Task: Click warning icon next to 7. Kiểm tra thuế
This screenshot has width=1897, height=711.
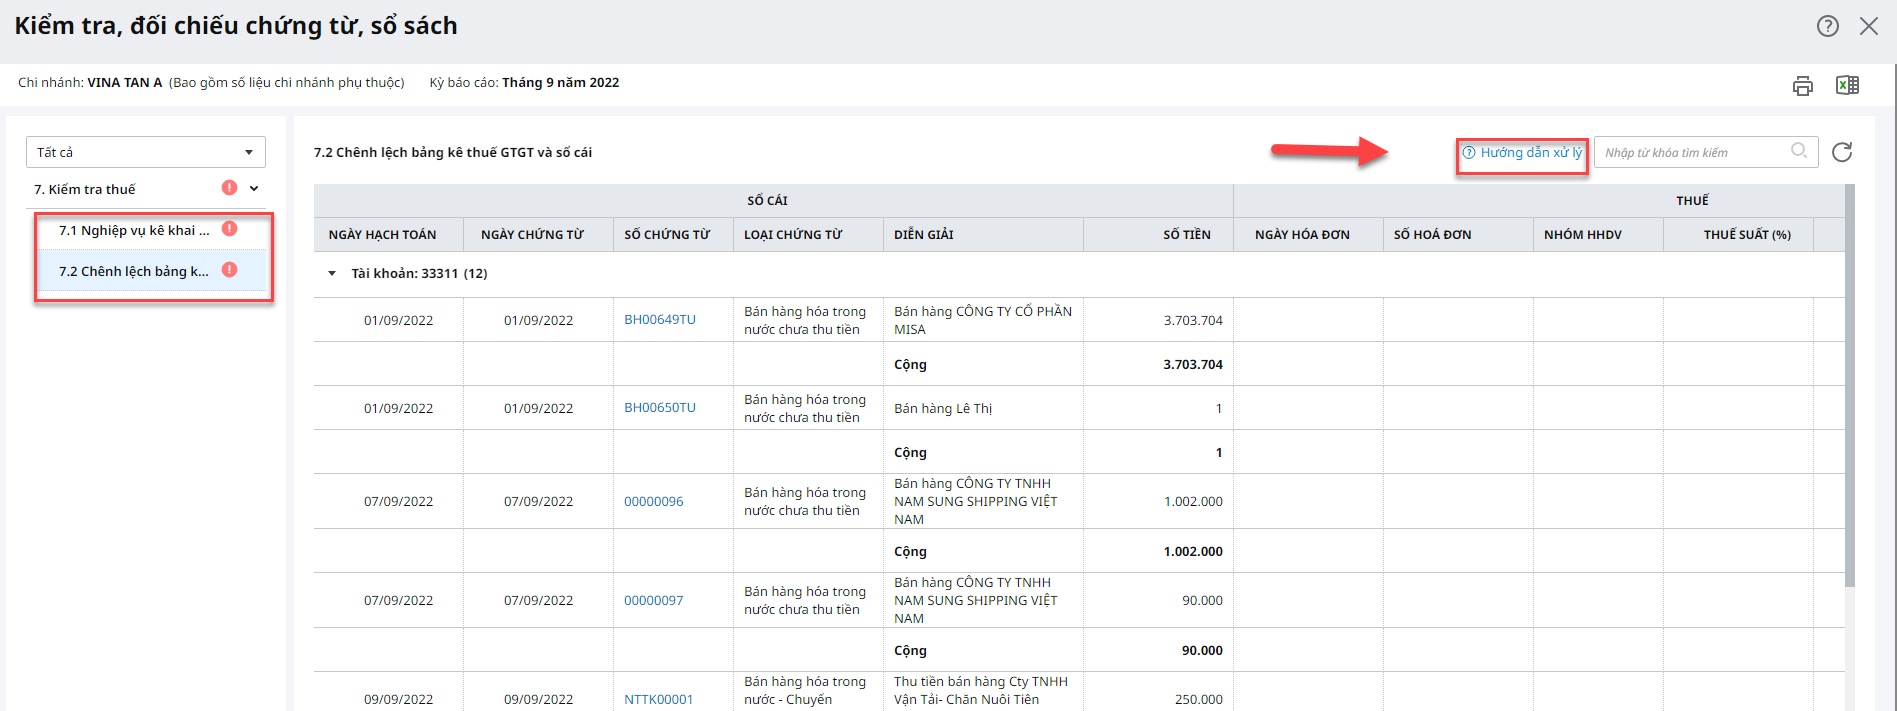Action: [x=230, y=188]
